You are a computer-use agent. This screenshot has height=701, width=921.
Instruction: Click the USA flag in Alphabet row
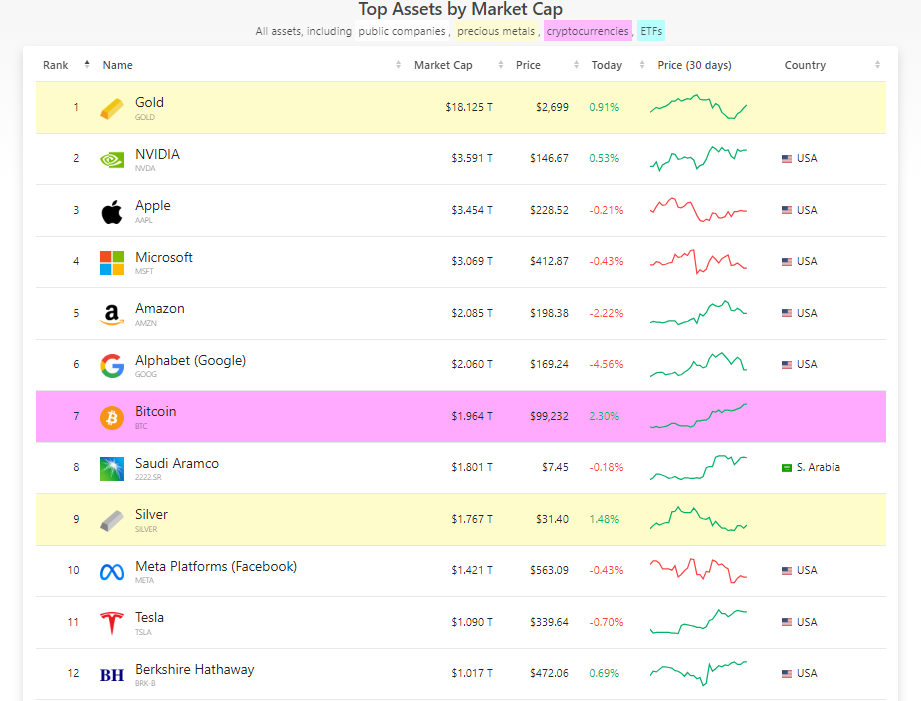(787, 364)
